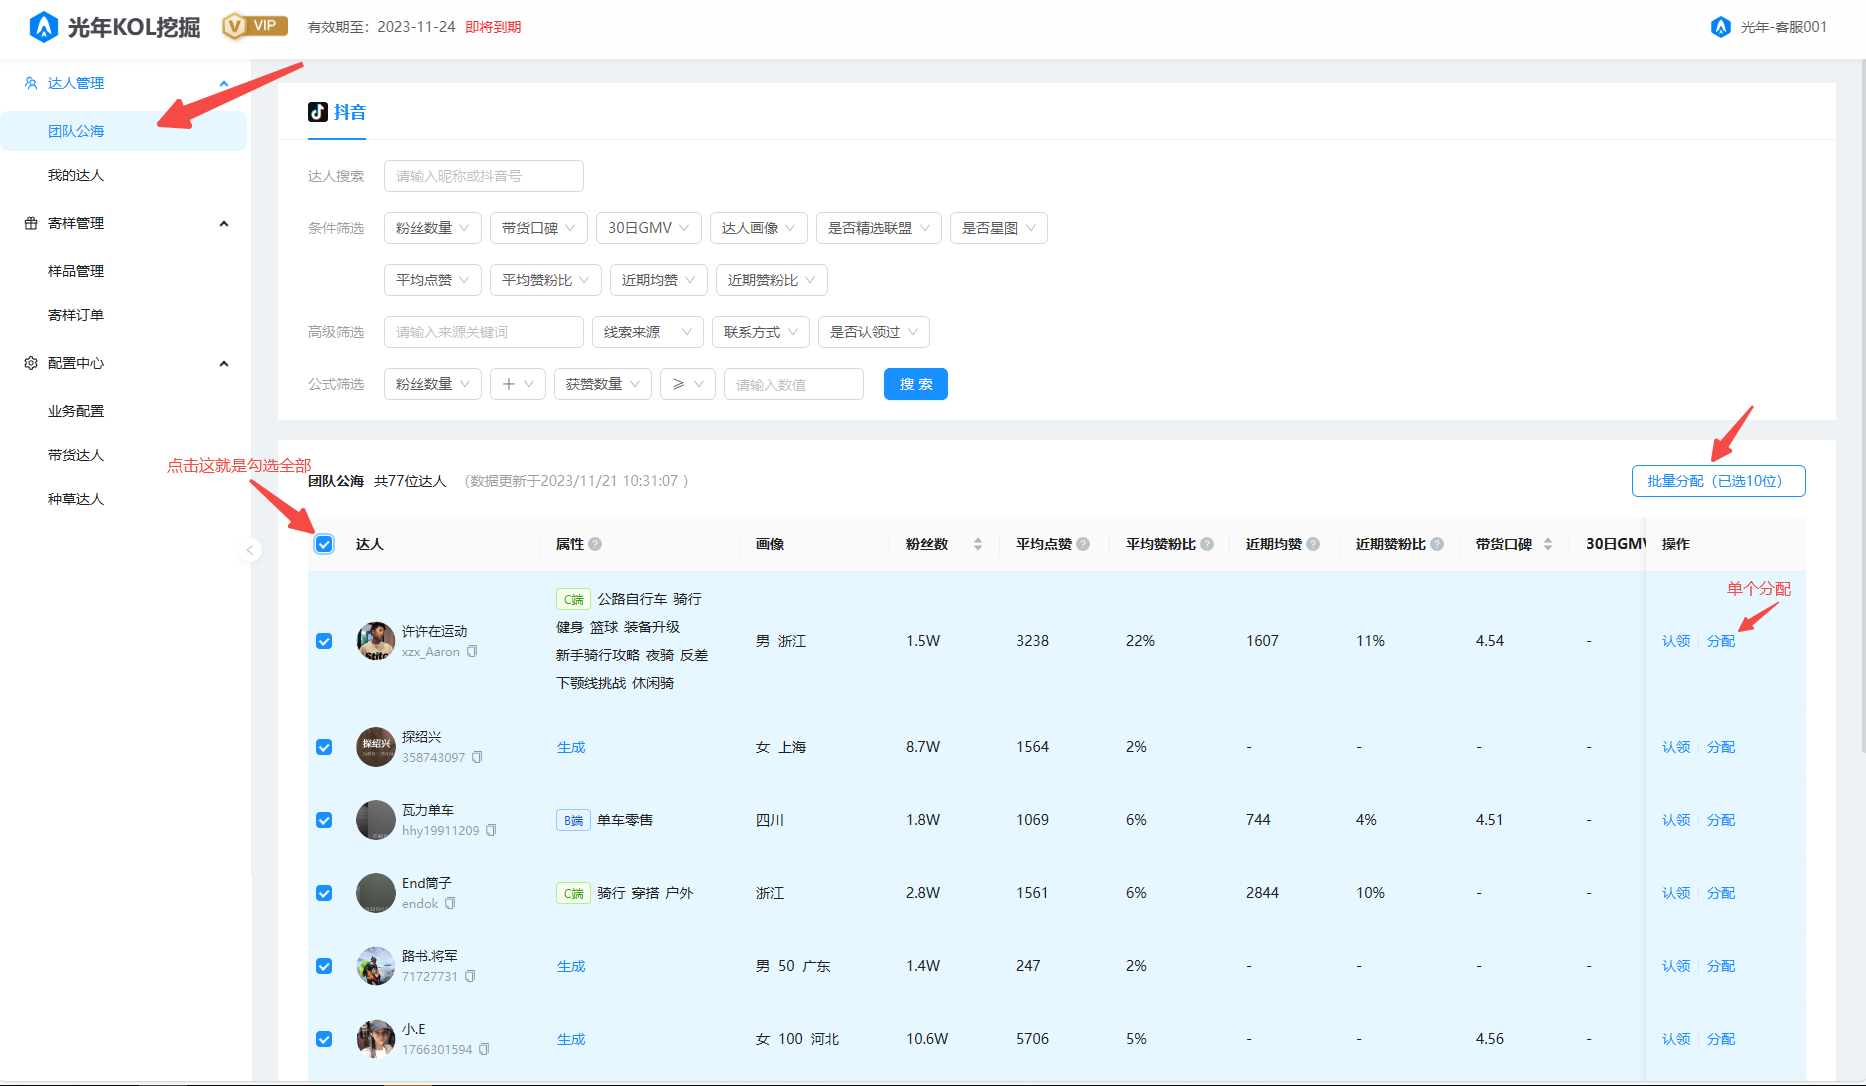The height and width of the screenshot is (1086, 1866).
Task: Switch to the 抖音 tab
Action: pyautogui.click(x=337, y=112)
